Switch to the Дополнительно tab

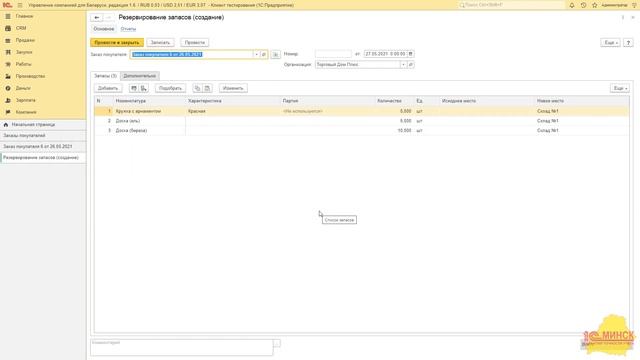[x=140, y=76]
